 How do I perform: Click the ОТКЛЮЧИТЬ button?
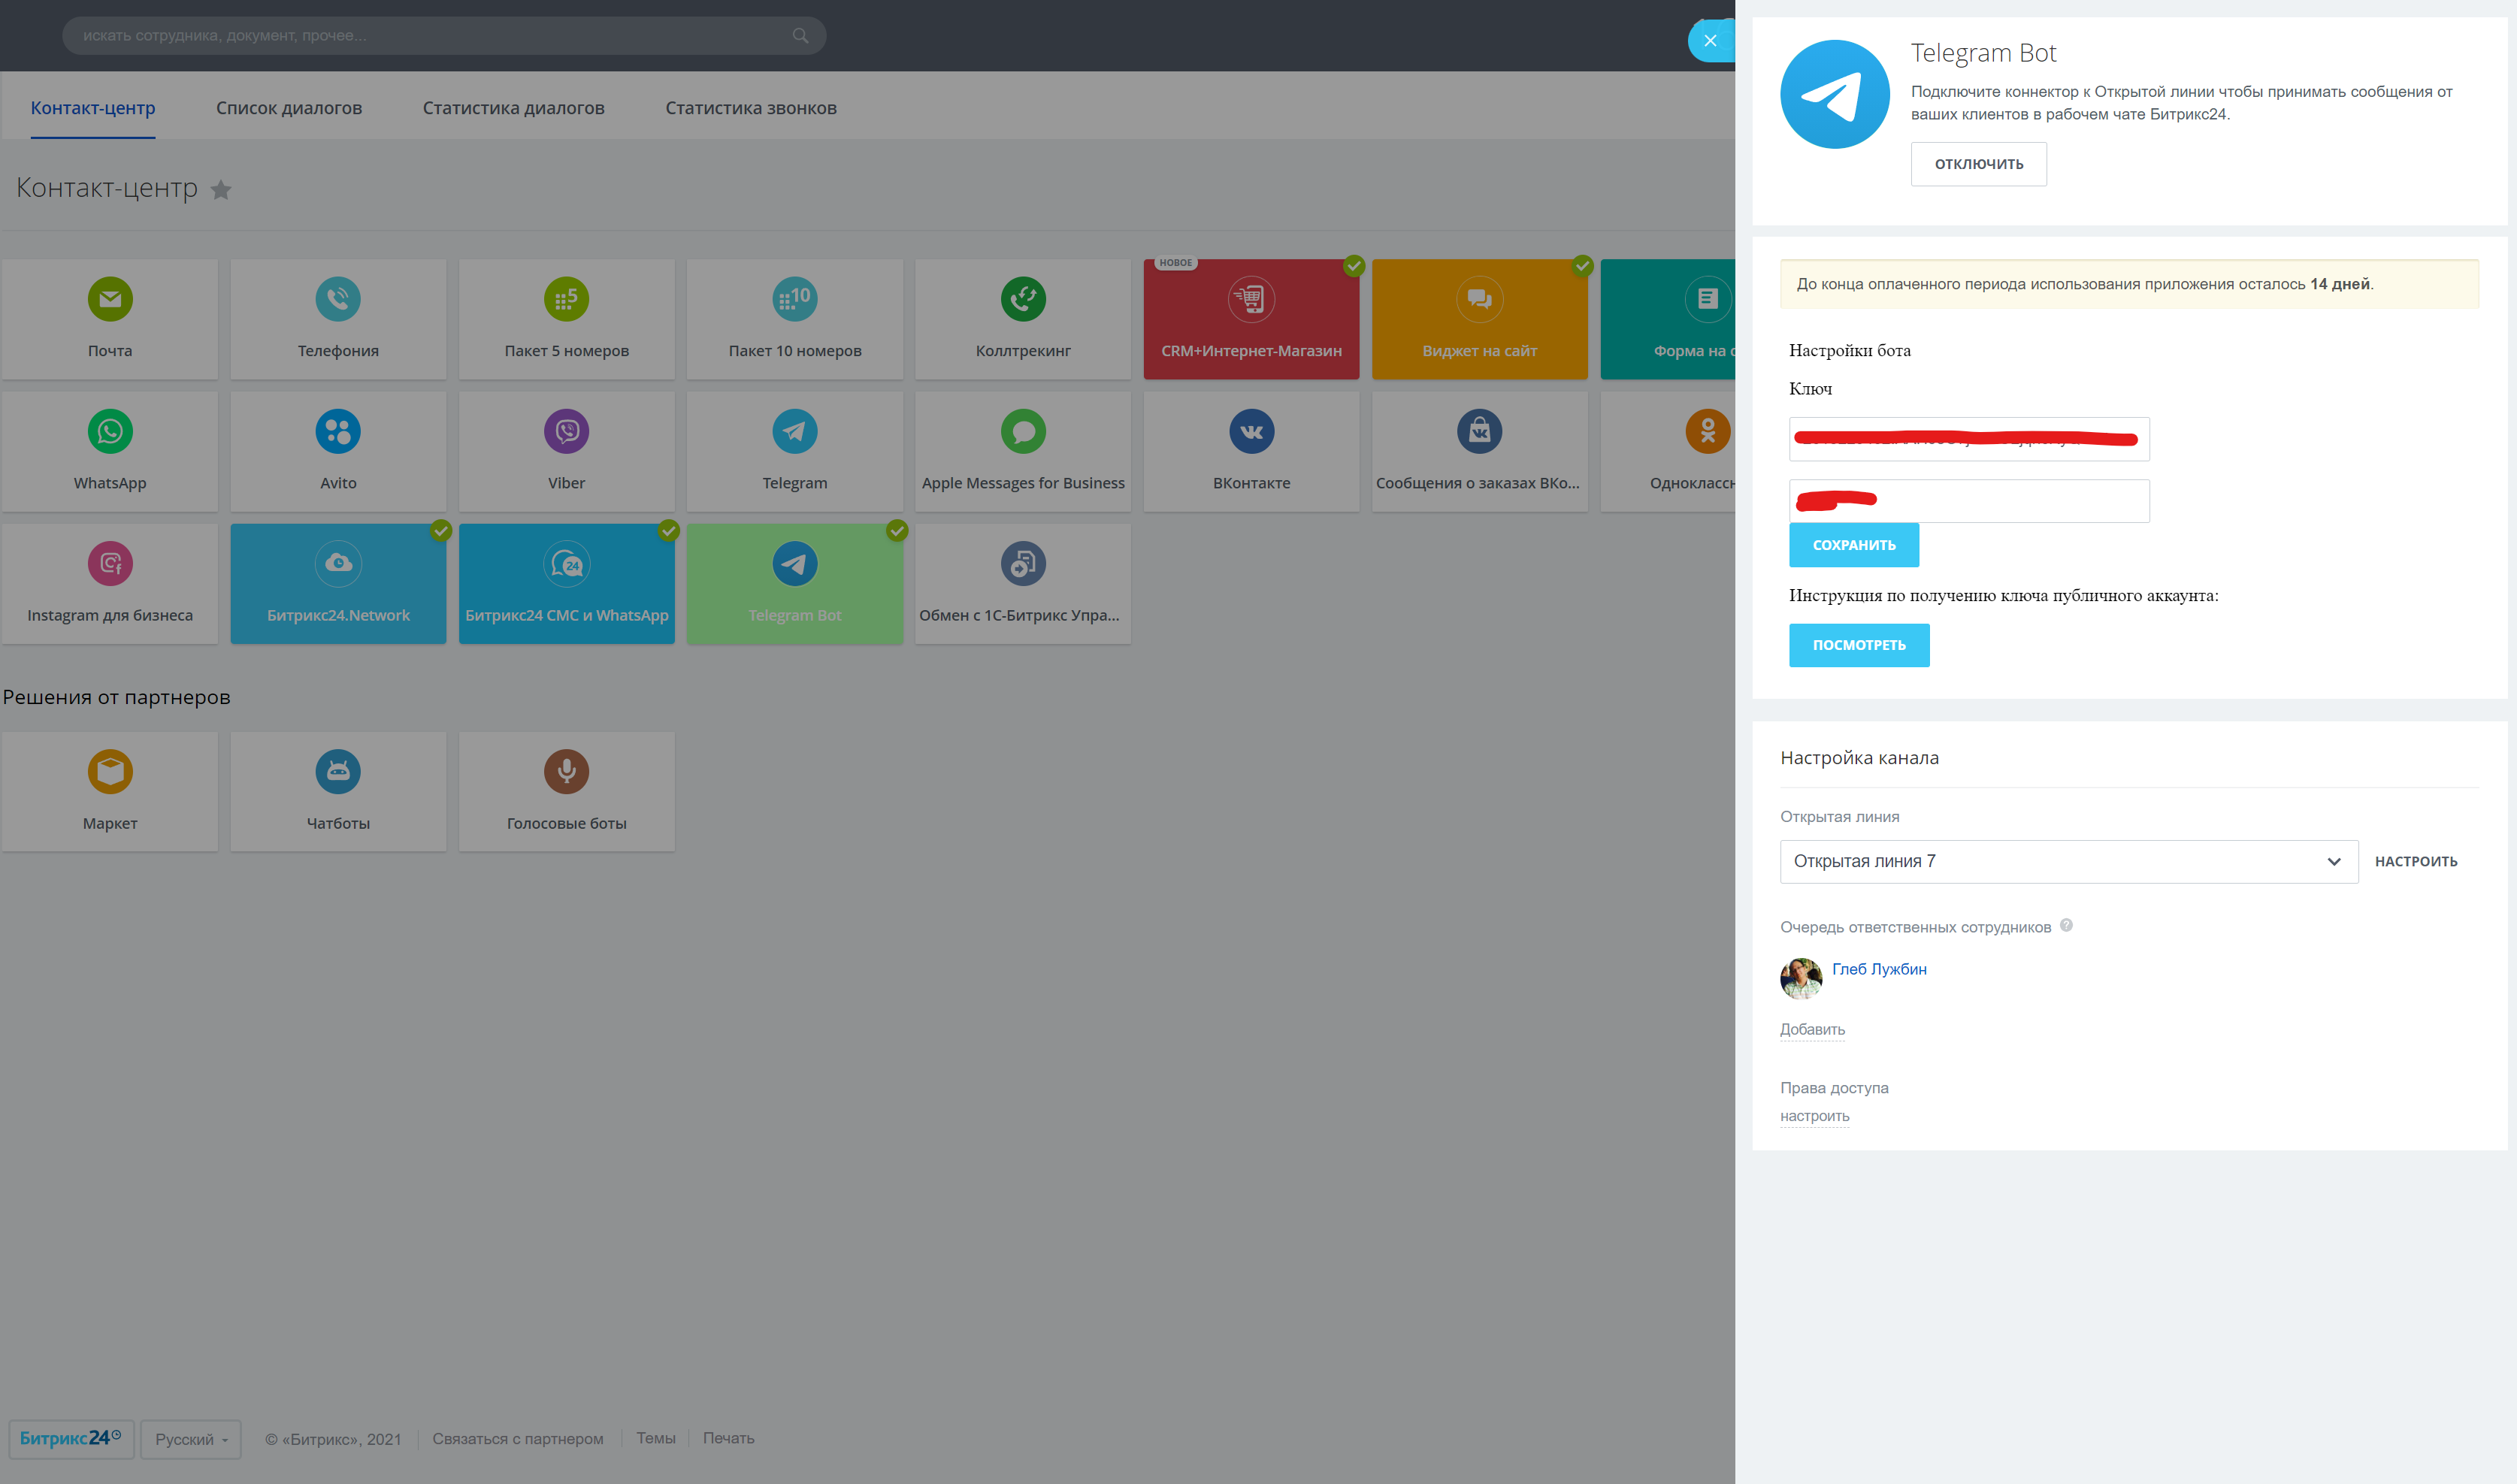click(x=1978, y=164)
